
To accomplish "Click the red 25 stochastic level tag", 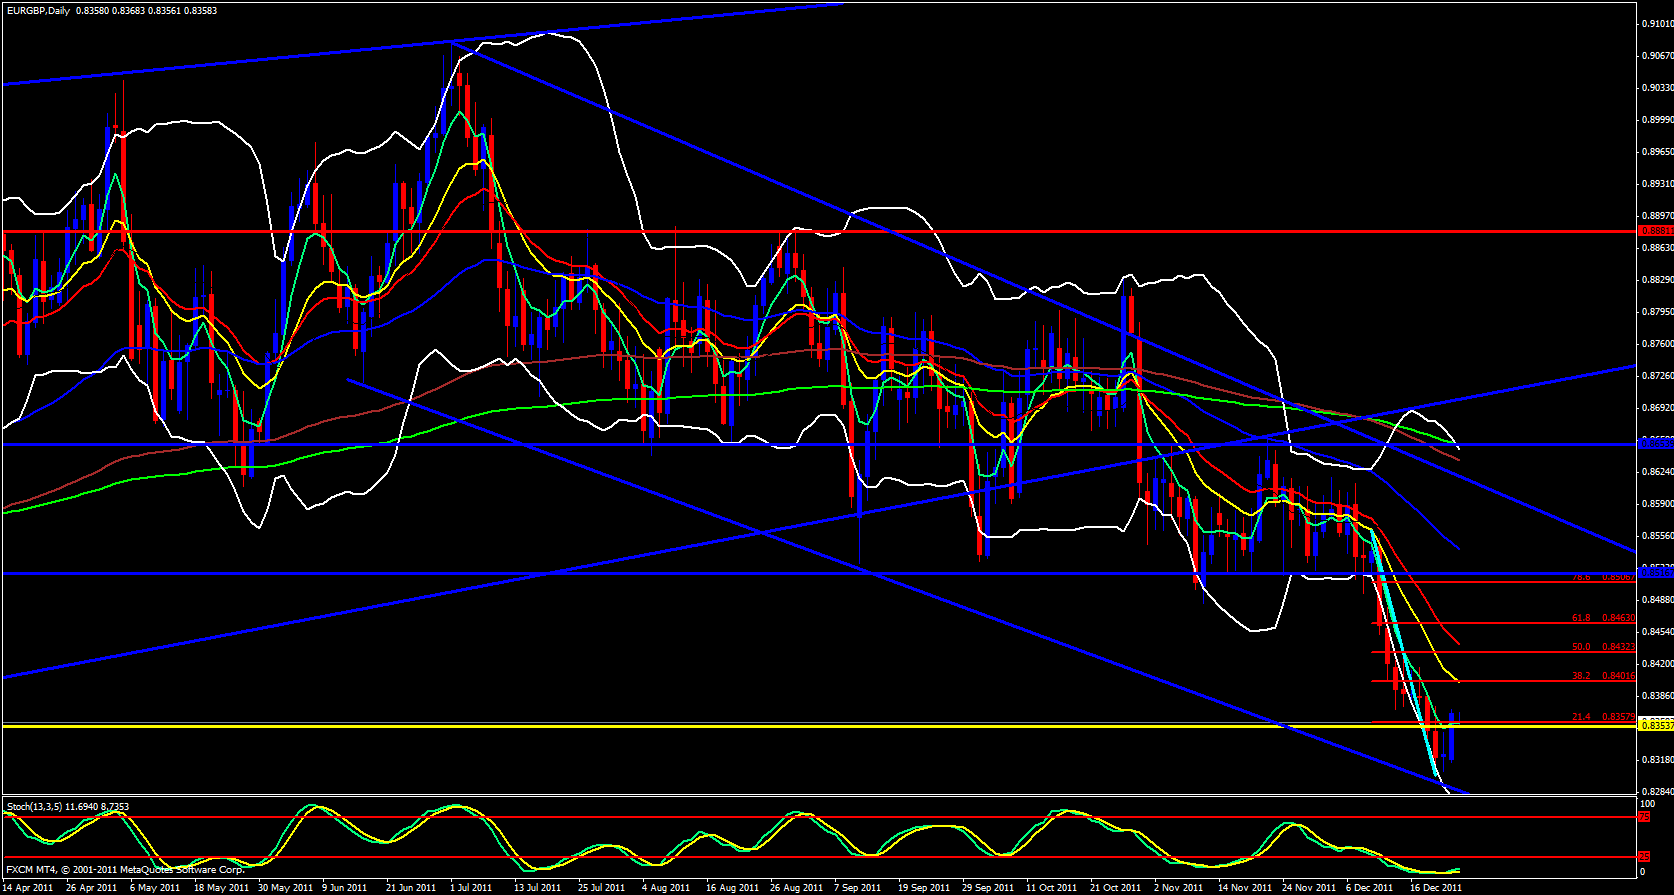I will 1644,857.
